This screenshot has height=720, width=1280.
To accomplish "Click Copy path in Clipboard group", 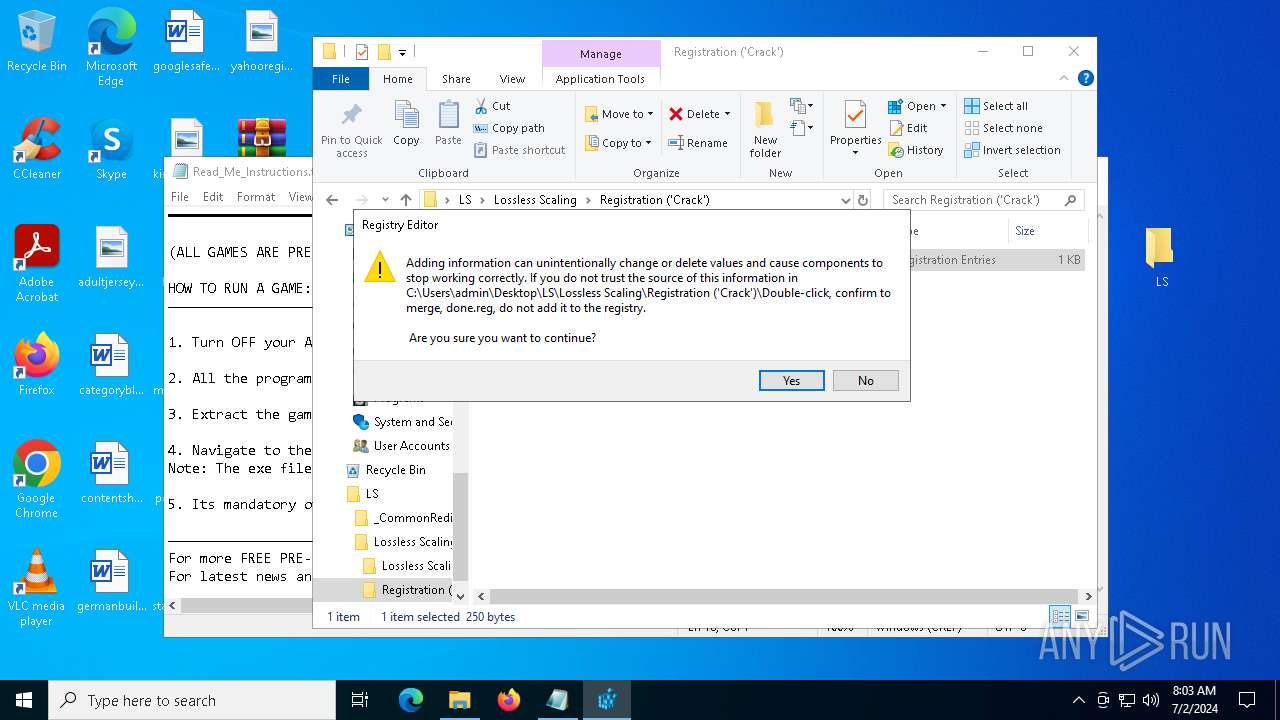I will [x=509, y=128].
